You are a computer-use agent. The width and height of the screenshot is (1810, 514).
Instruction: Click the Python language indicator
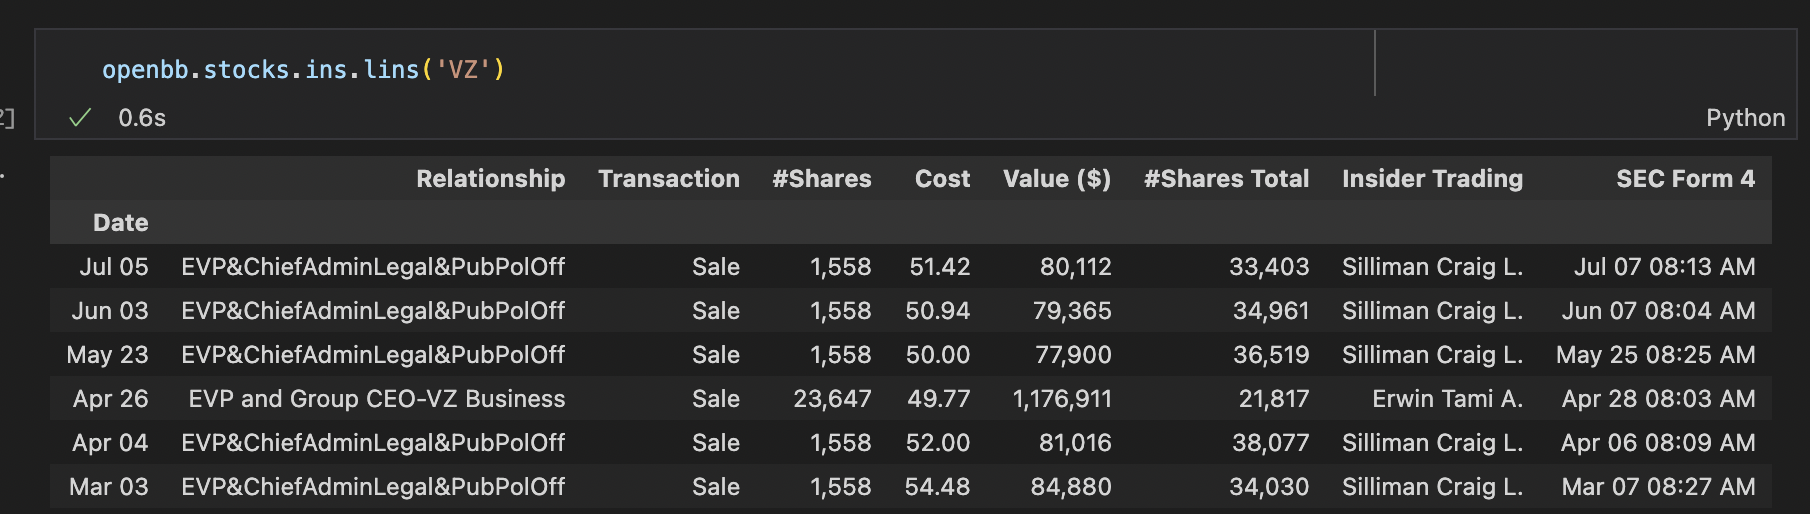click(1745, 118)
